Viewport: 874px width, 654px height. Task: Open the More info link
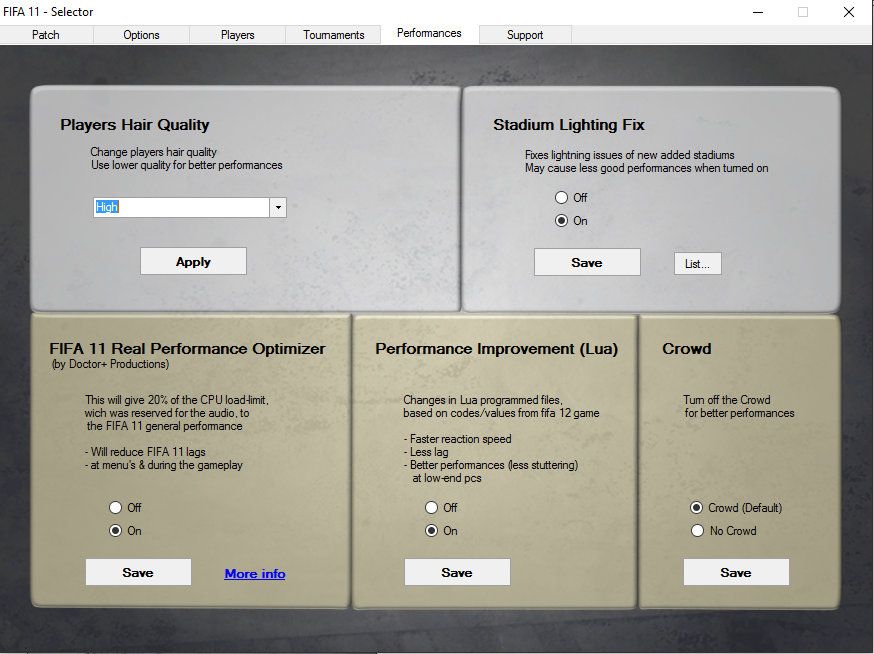[x=255, y=573]
